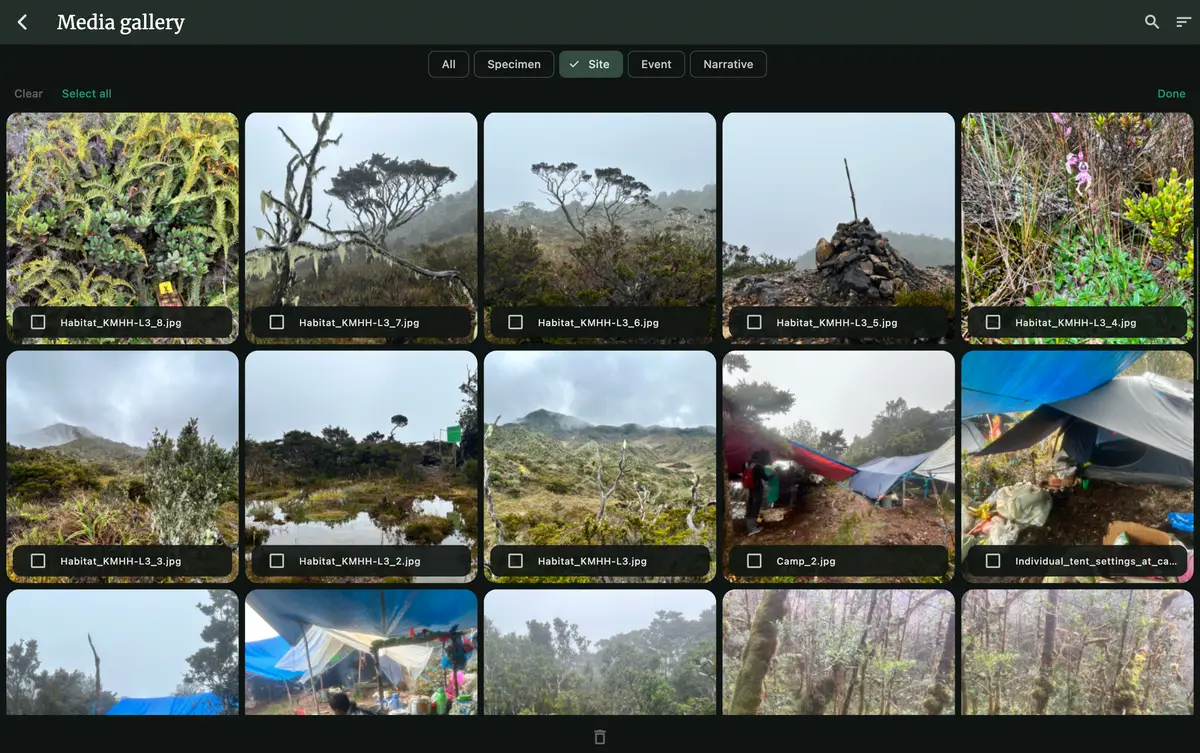The width and height of the screenshot is (1200, 753).
Task: Check the Habitat_KMHH-L3_6.jpg checkbox
Action: [x=516, y=322]
